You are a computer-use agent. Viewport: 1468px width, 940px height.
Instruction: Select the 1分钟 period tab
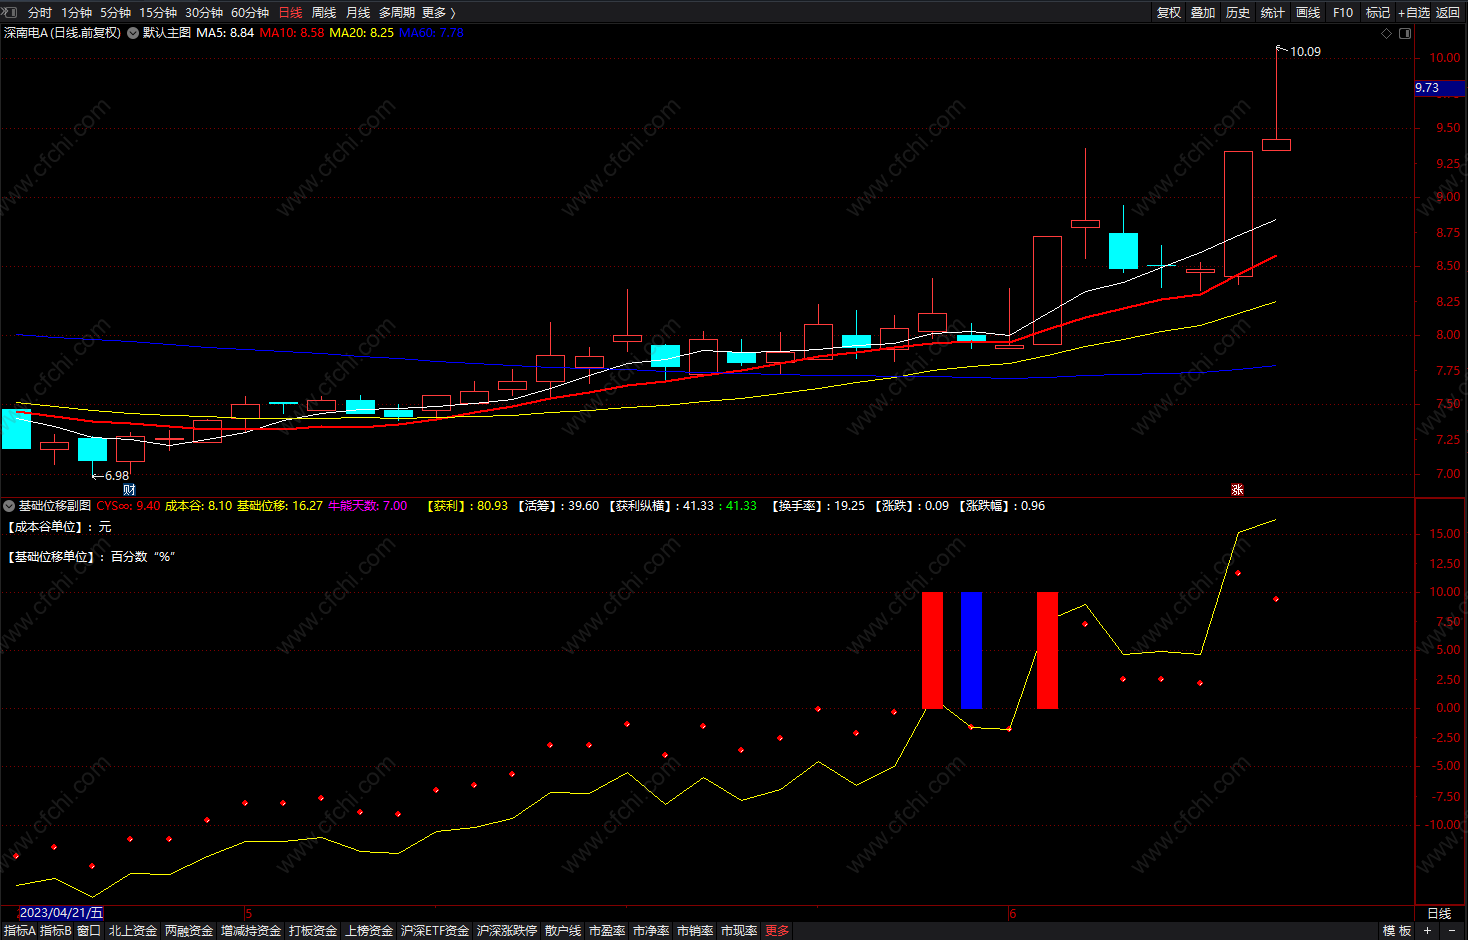(x=76, y=13)
